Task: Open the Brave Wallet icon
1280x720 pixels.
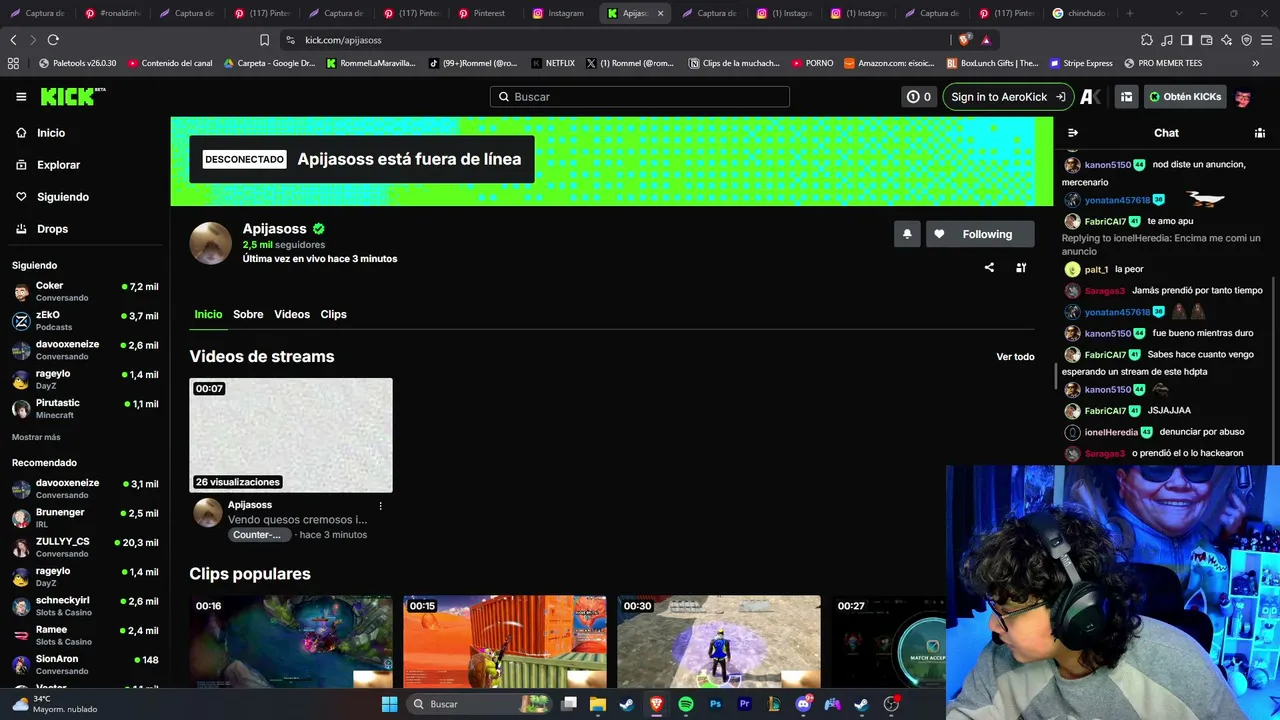Action: (1207, 40)
